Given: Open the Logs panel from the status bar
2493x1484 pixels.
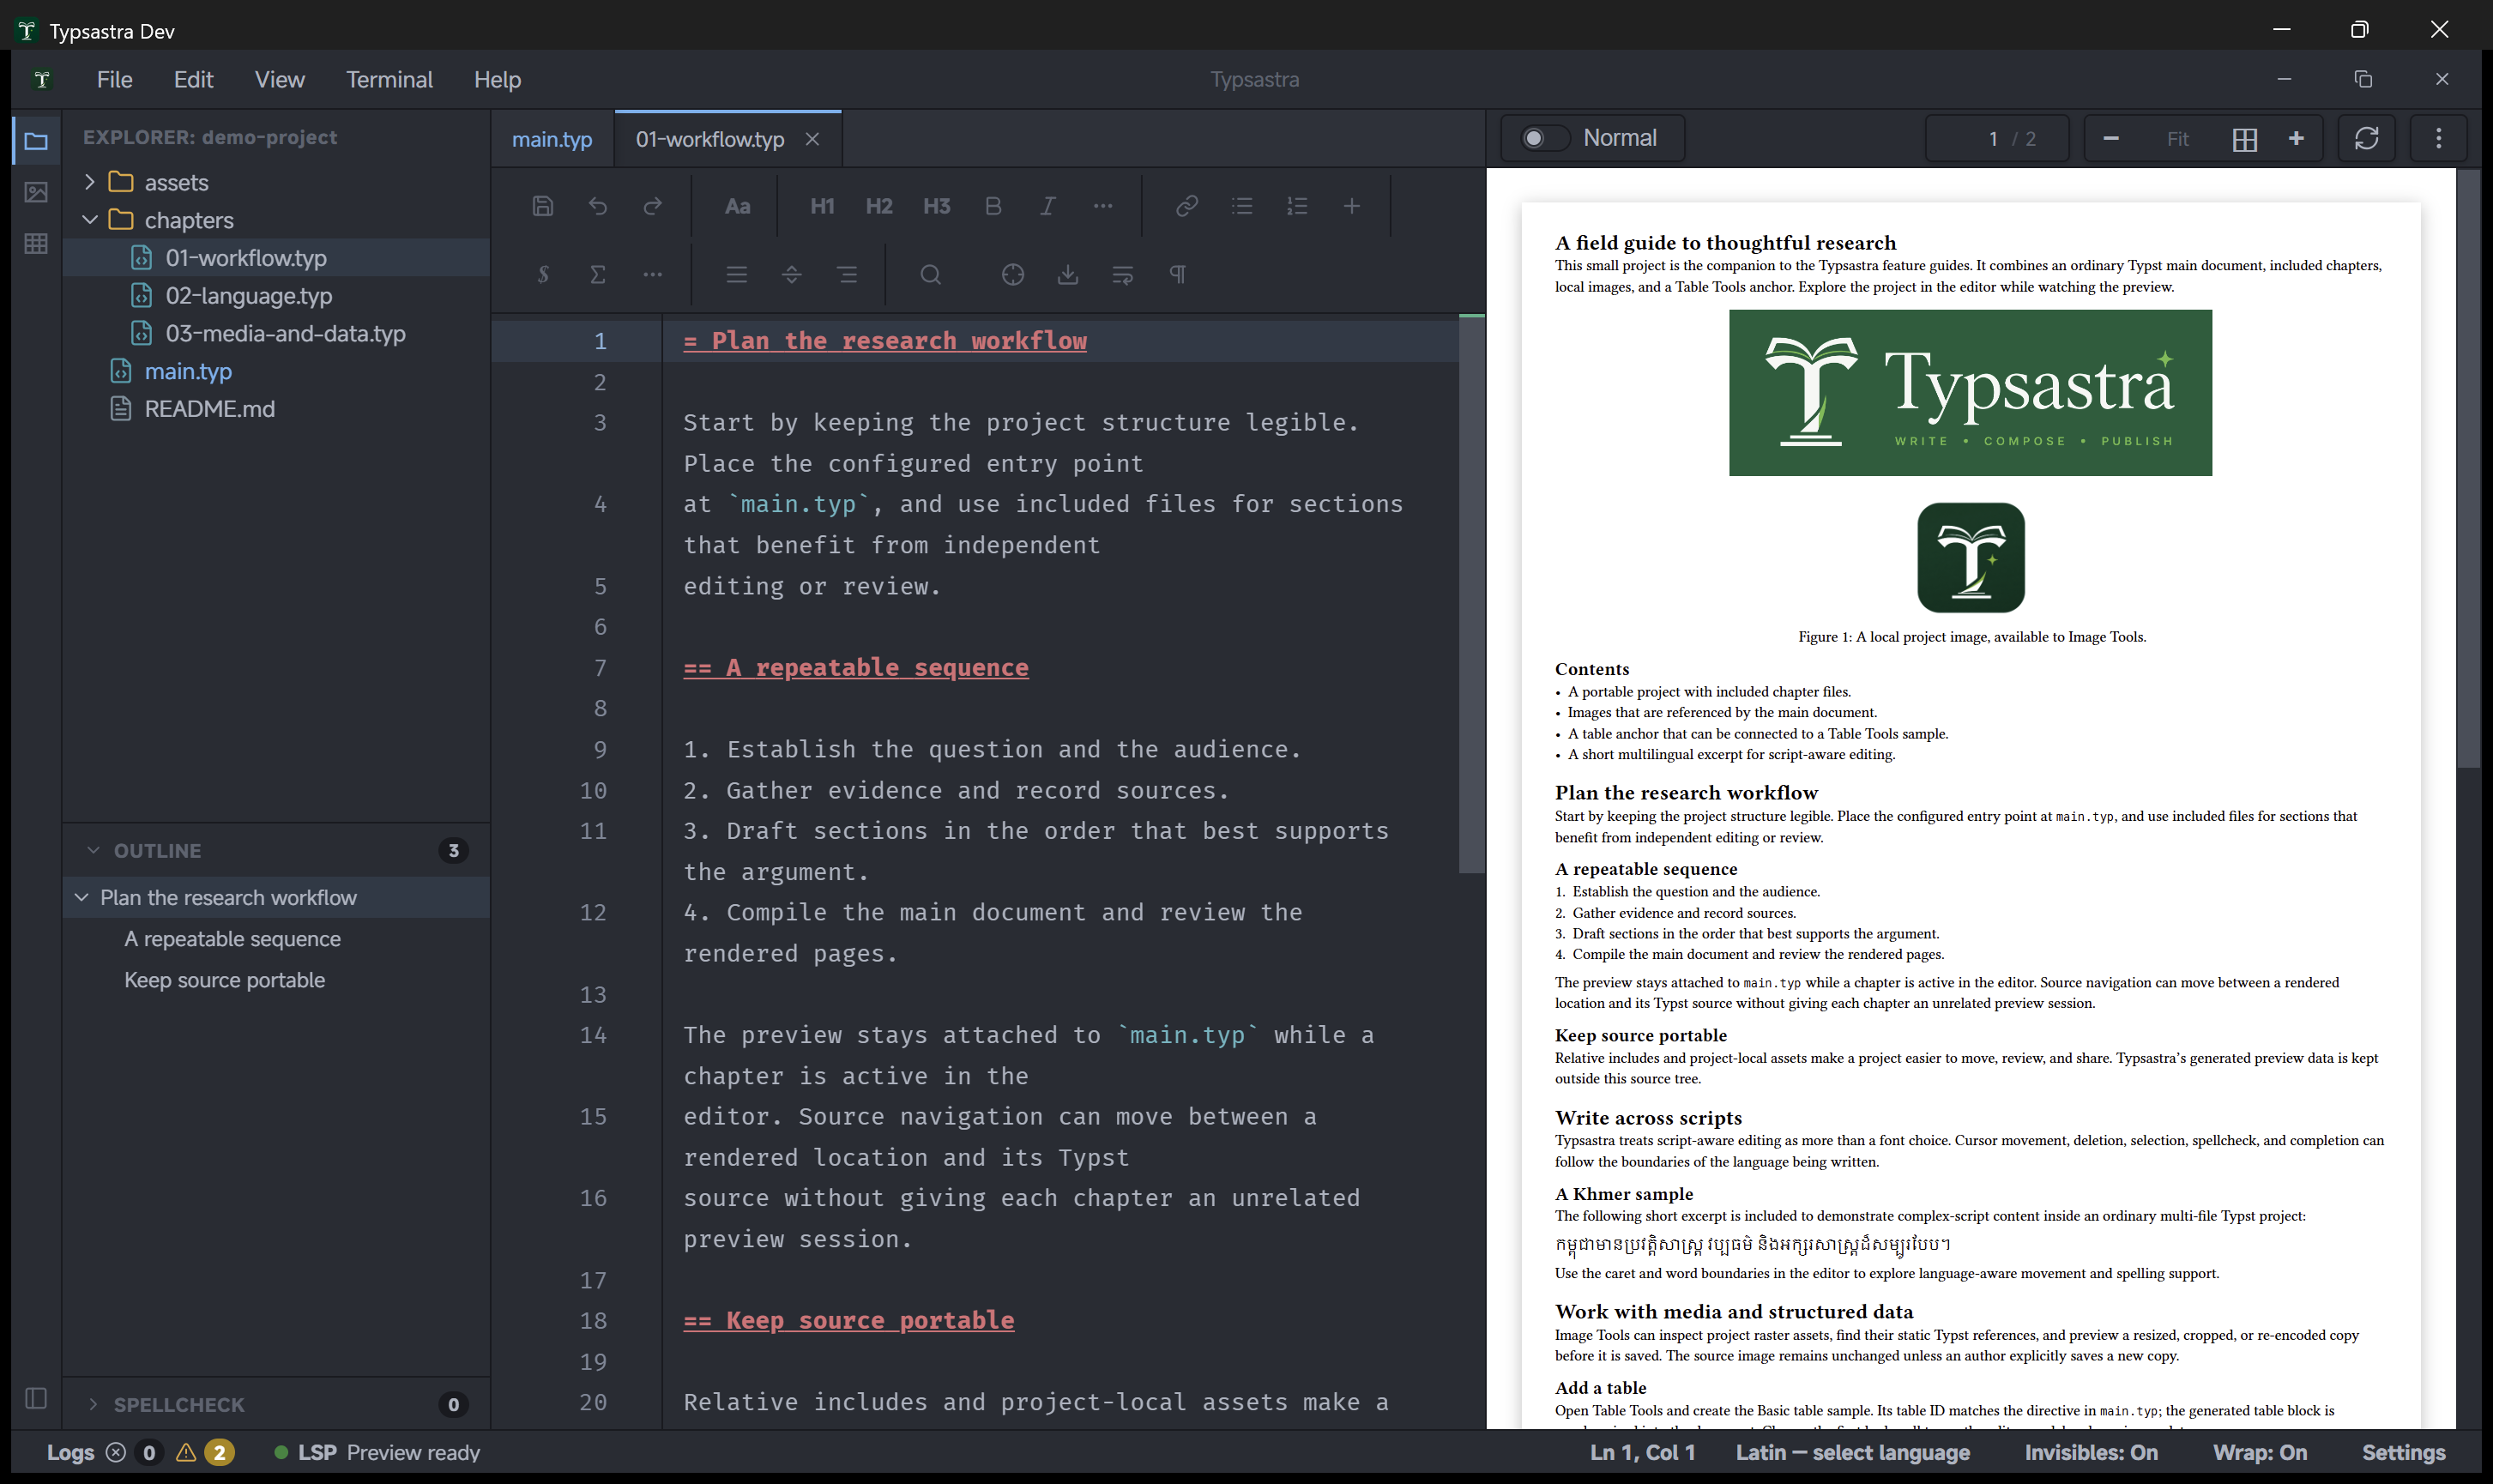Looking at the screenshot, I should tap(71, 1452).
